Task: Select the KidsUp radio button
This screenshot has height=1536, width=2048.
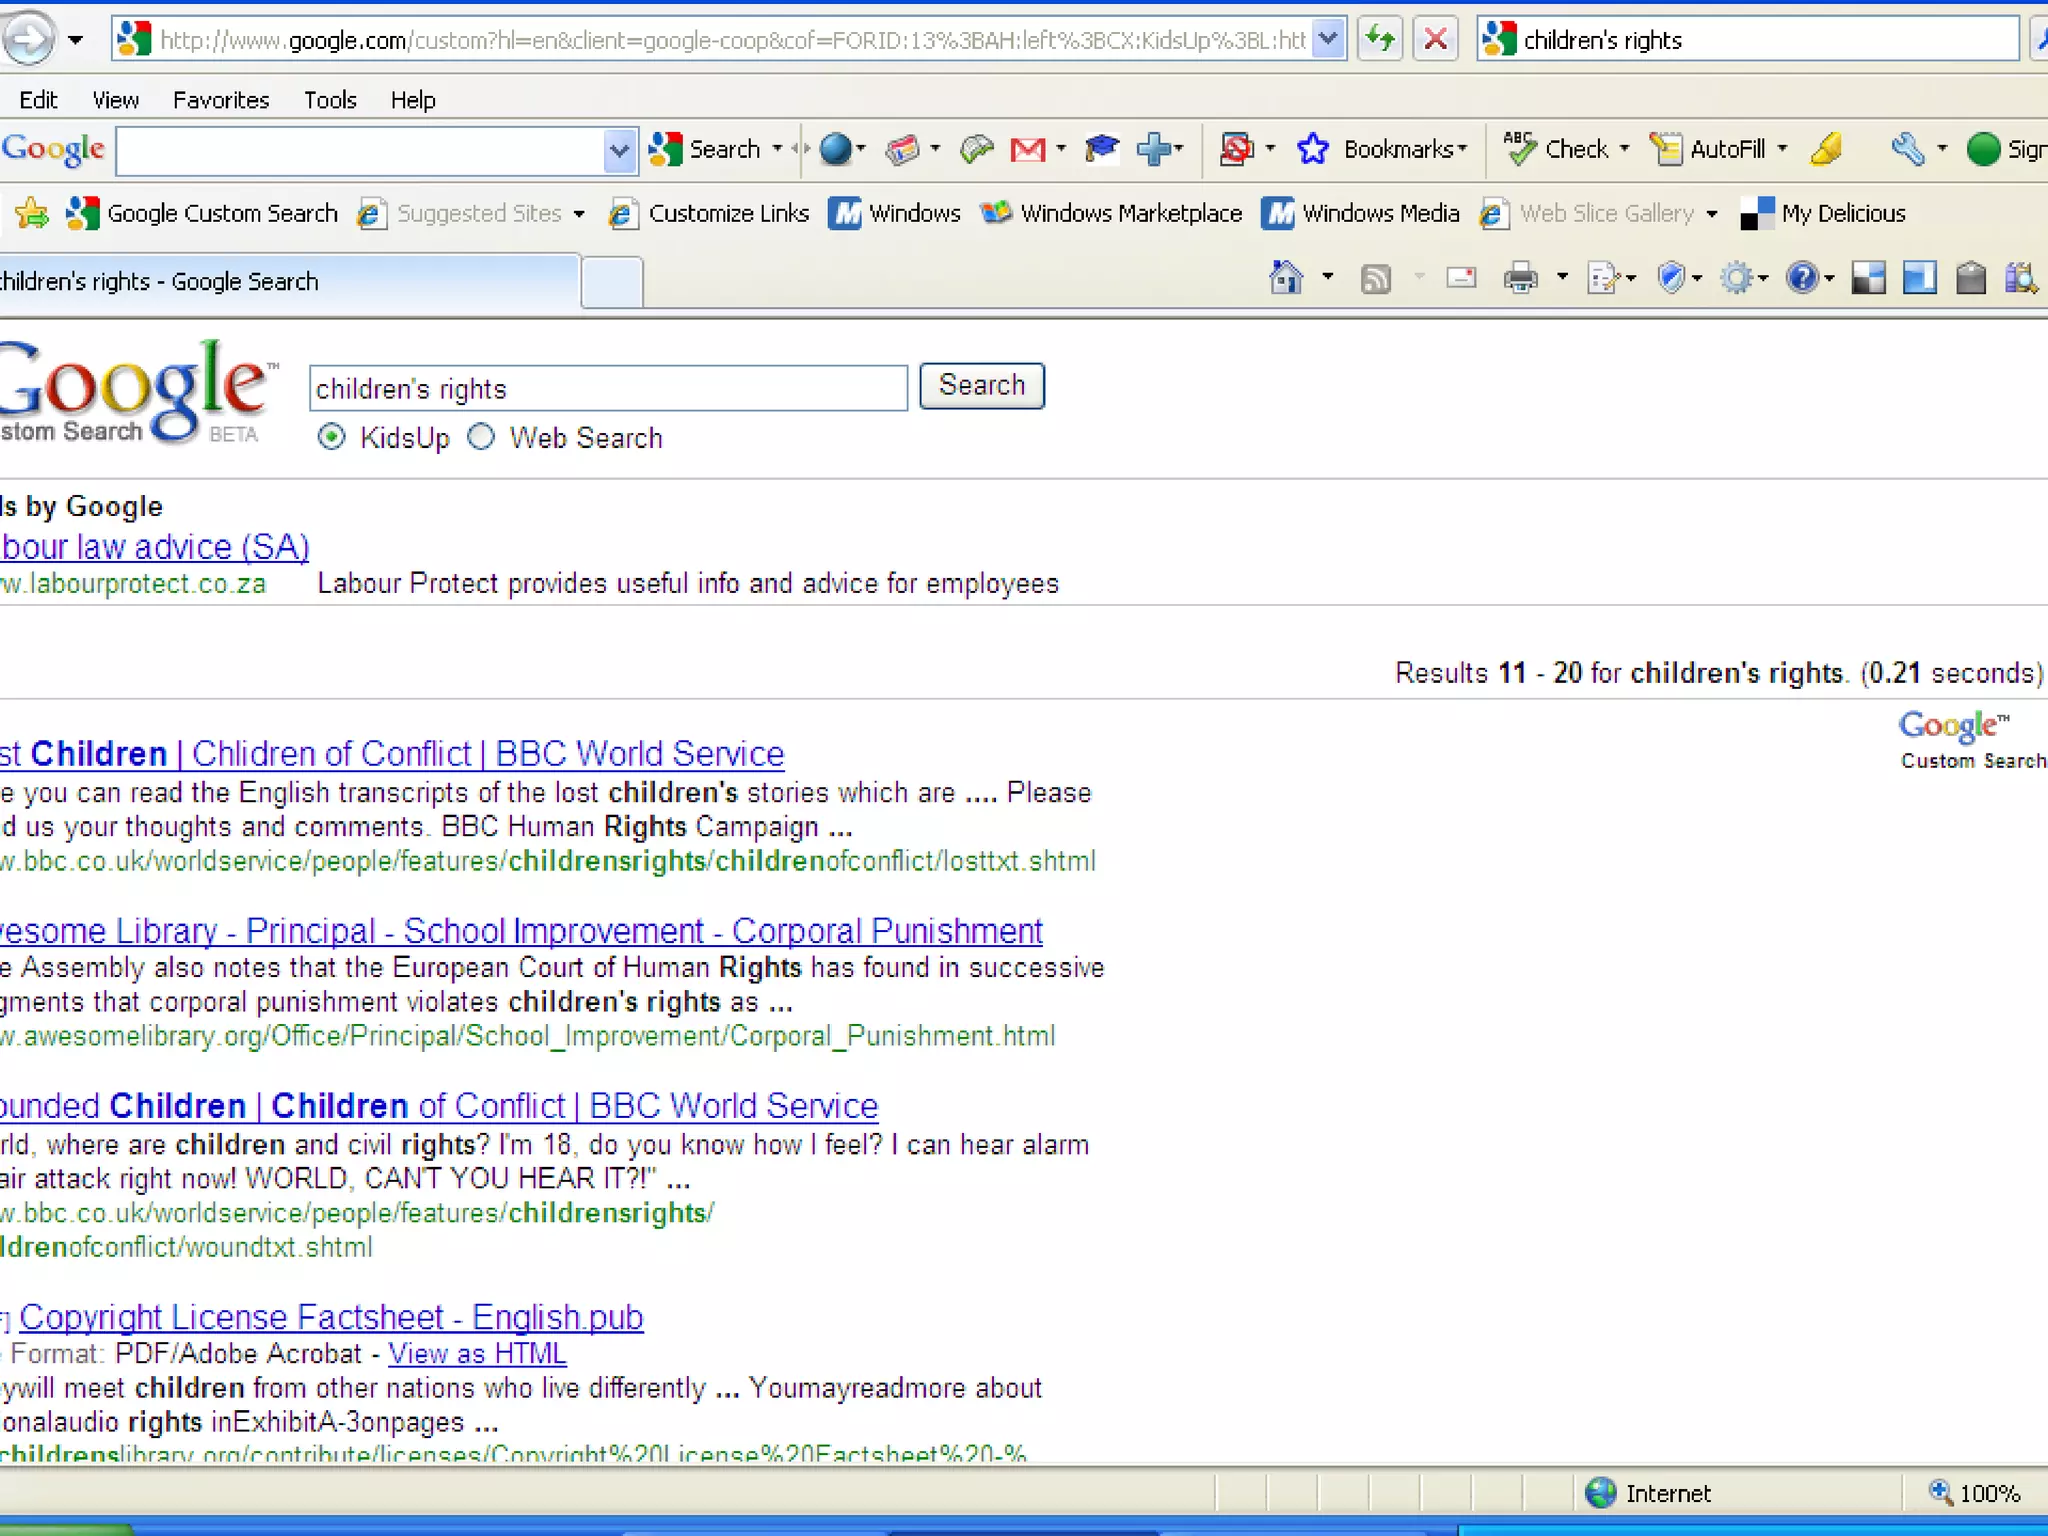Action: coord(332,438)
